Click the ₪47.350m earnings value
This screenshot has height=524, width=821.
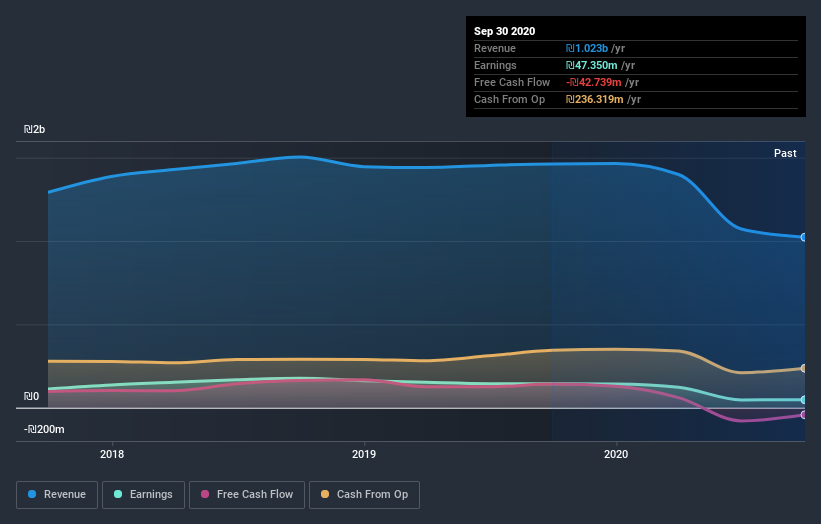click(x=592, y=65)
